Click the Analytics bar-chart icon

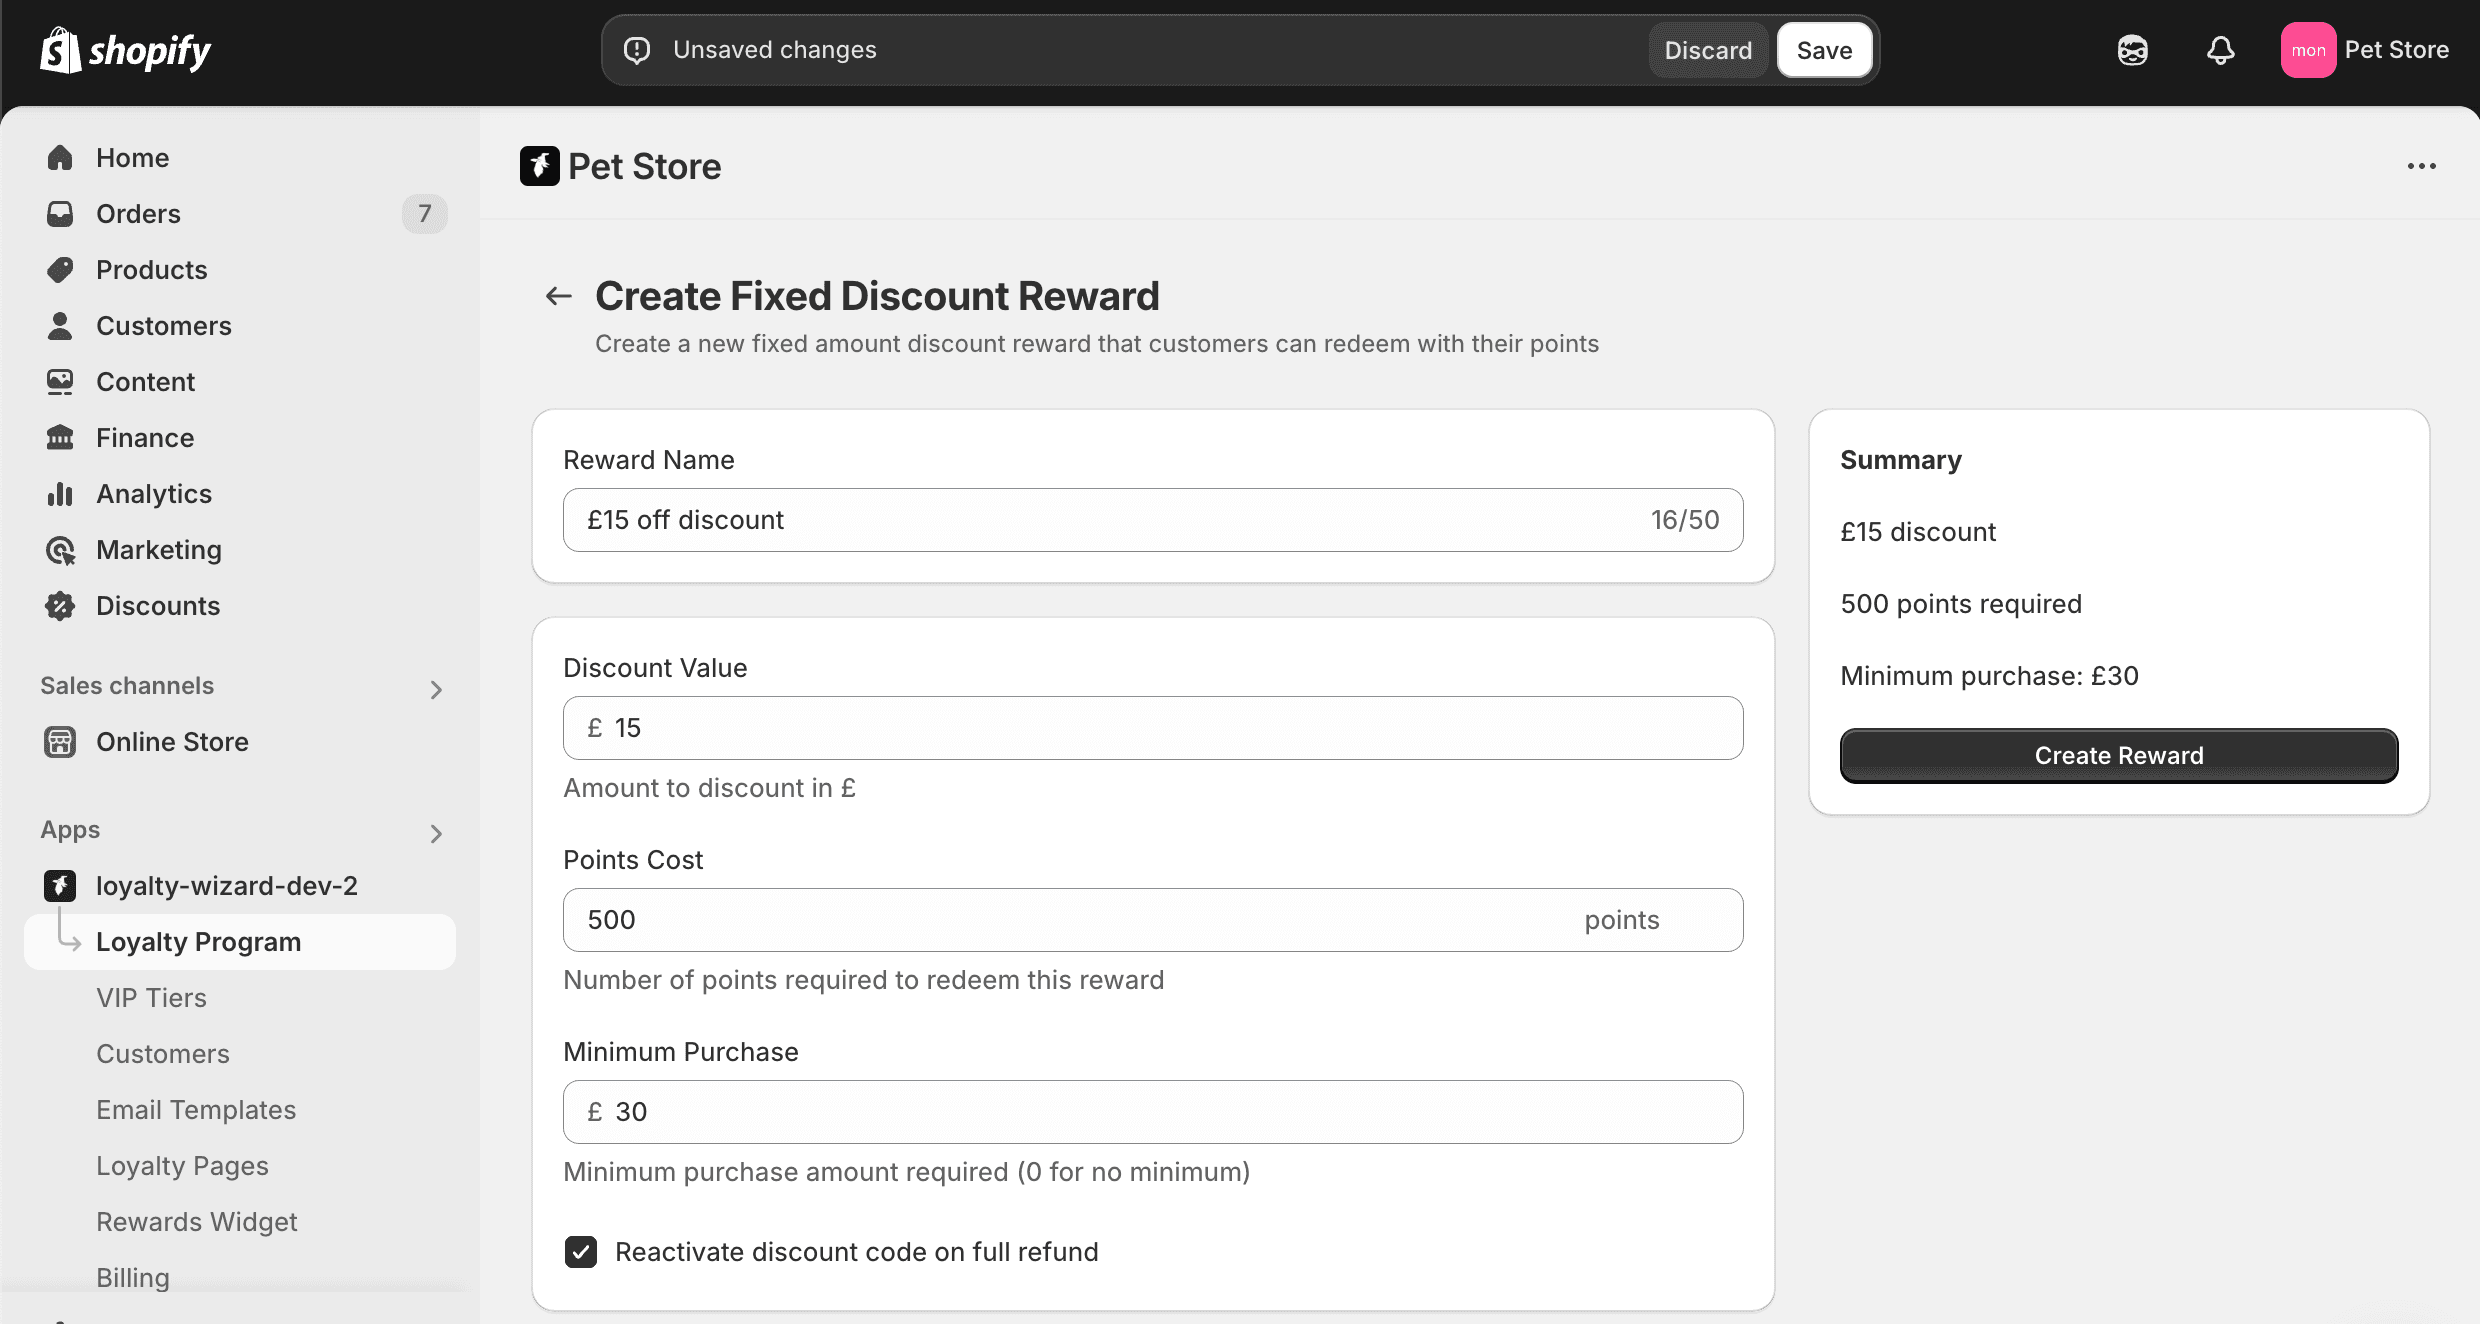click(x=60, y=493)
